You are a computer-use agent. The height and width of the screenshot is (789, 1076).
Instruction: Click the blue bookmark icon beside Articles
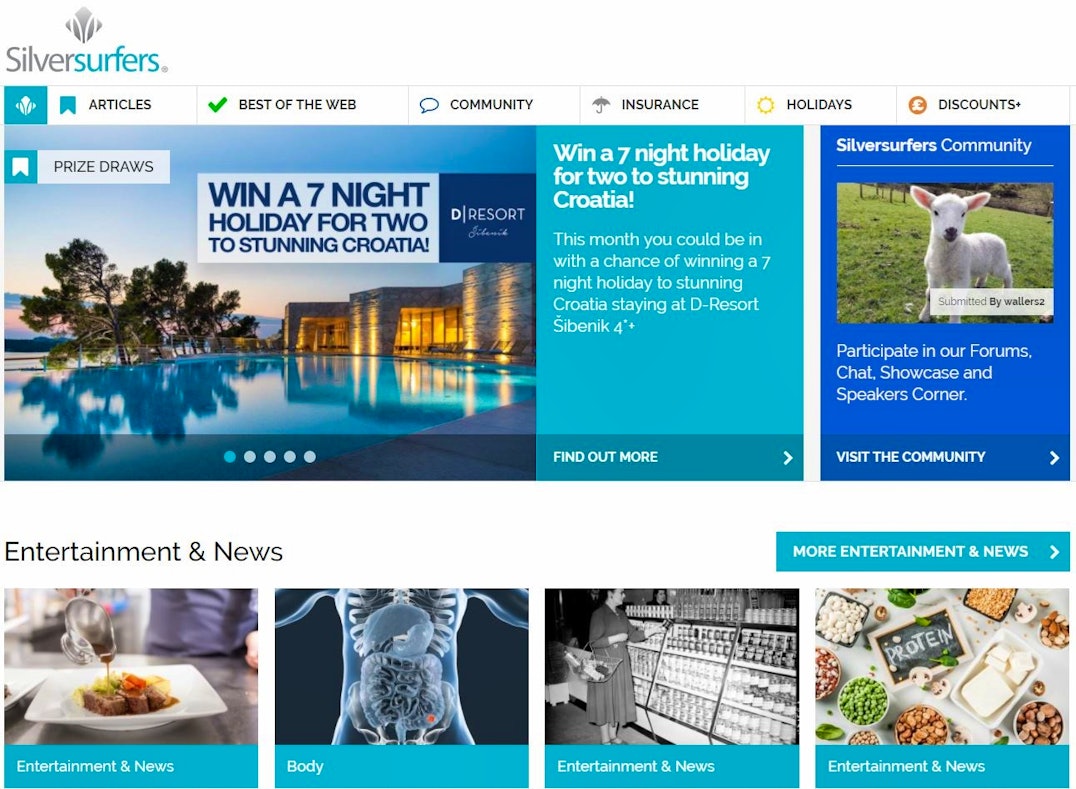pos(67,105)
